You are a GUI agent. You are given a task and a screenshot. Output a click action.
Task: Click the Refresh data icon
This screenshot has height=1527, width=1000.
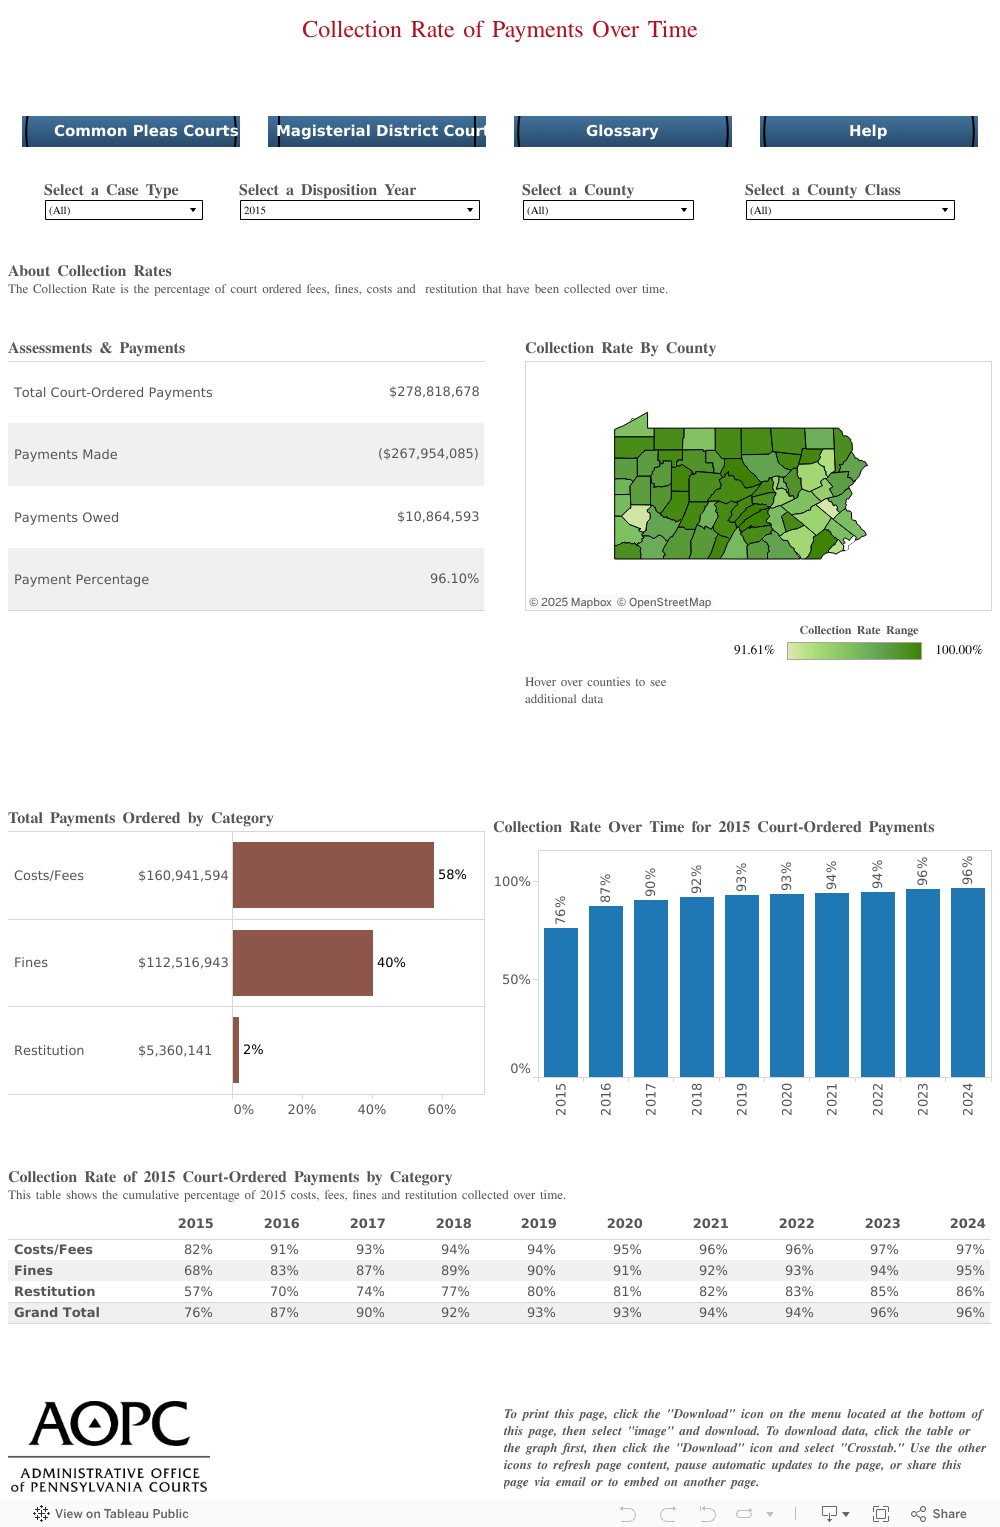point(743,1513)
